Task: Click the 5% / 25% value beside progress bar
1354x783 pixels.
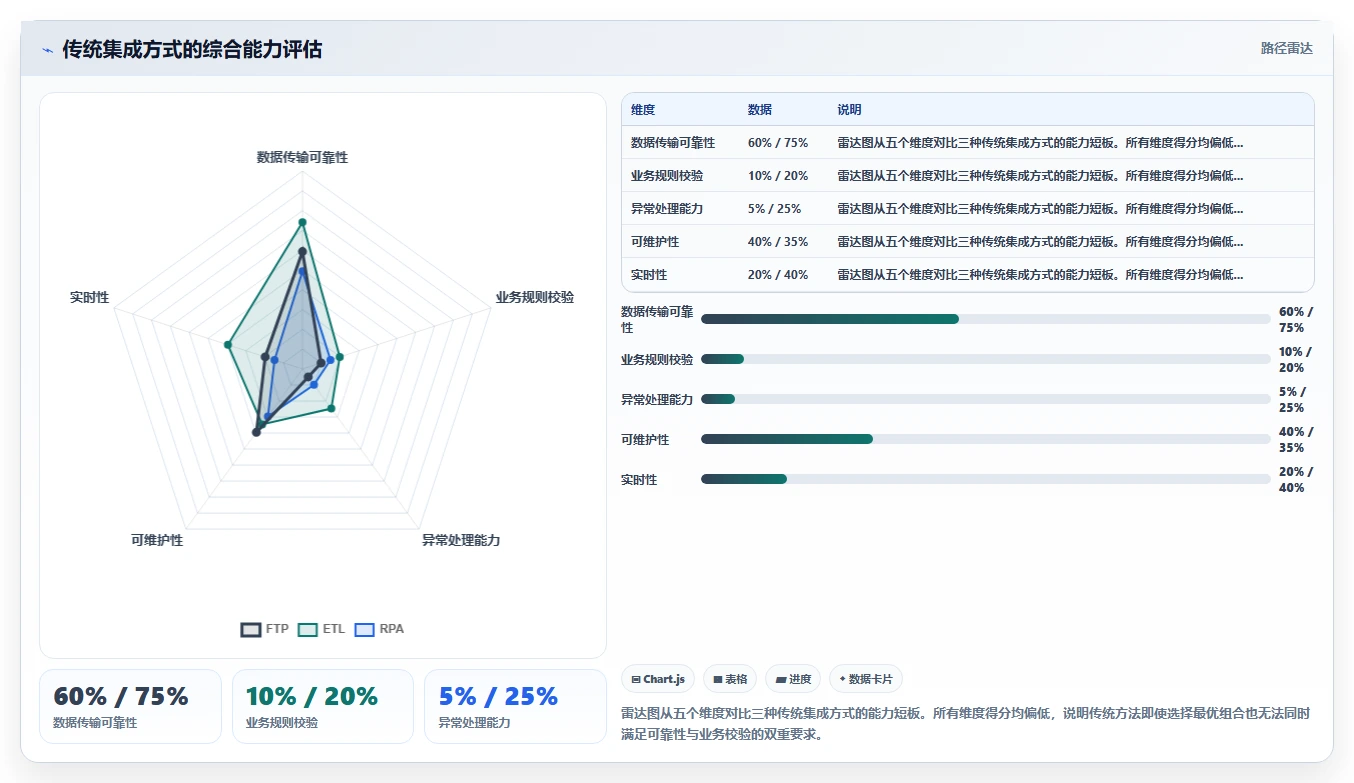Action: pos(1292,400)
